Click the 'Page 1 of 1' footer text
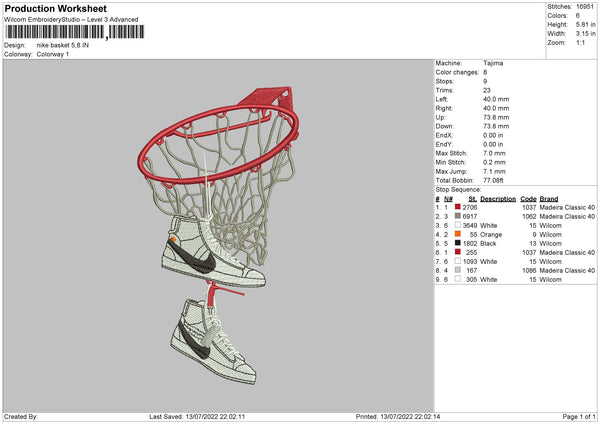This screenshot has height=424, width=600. pos(579,417)
